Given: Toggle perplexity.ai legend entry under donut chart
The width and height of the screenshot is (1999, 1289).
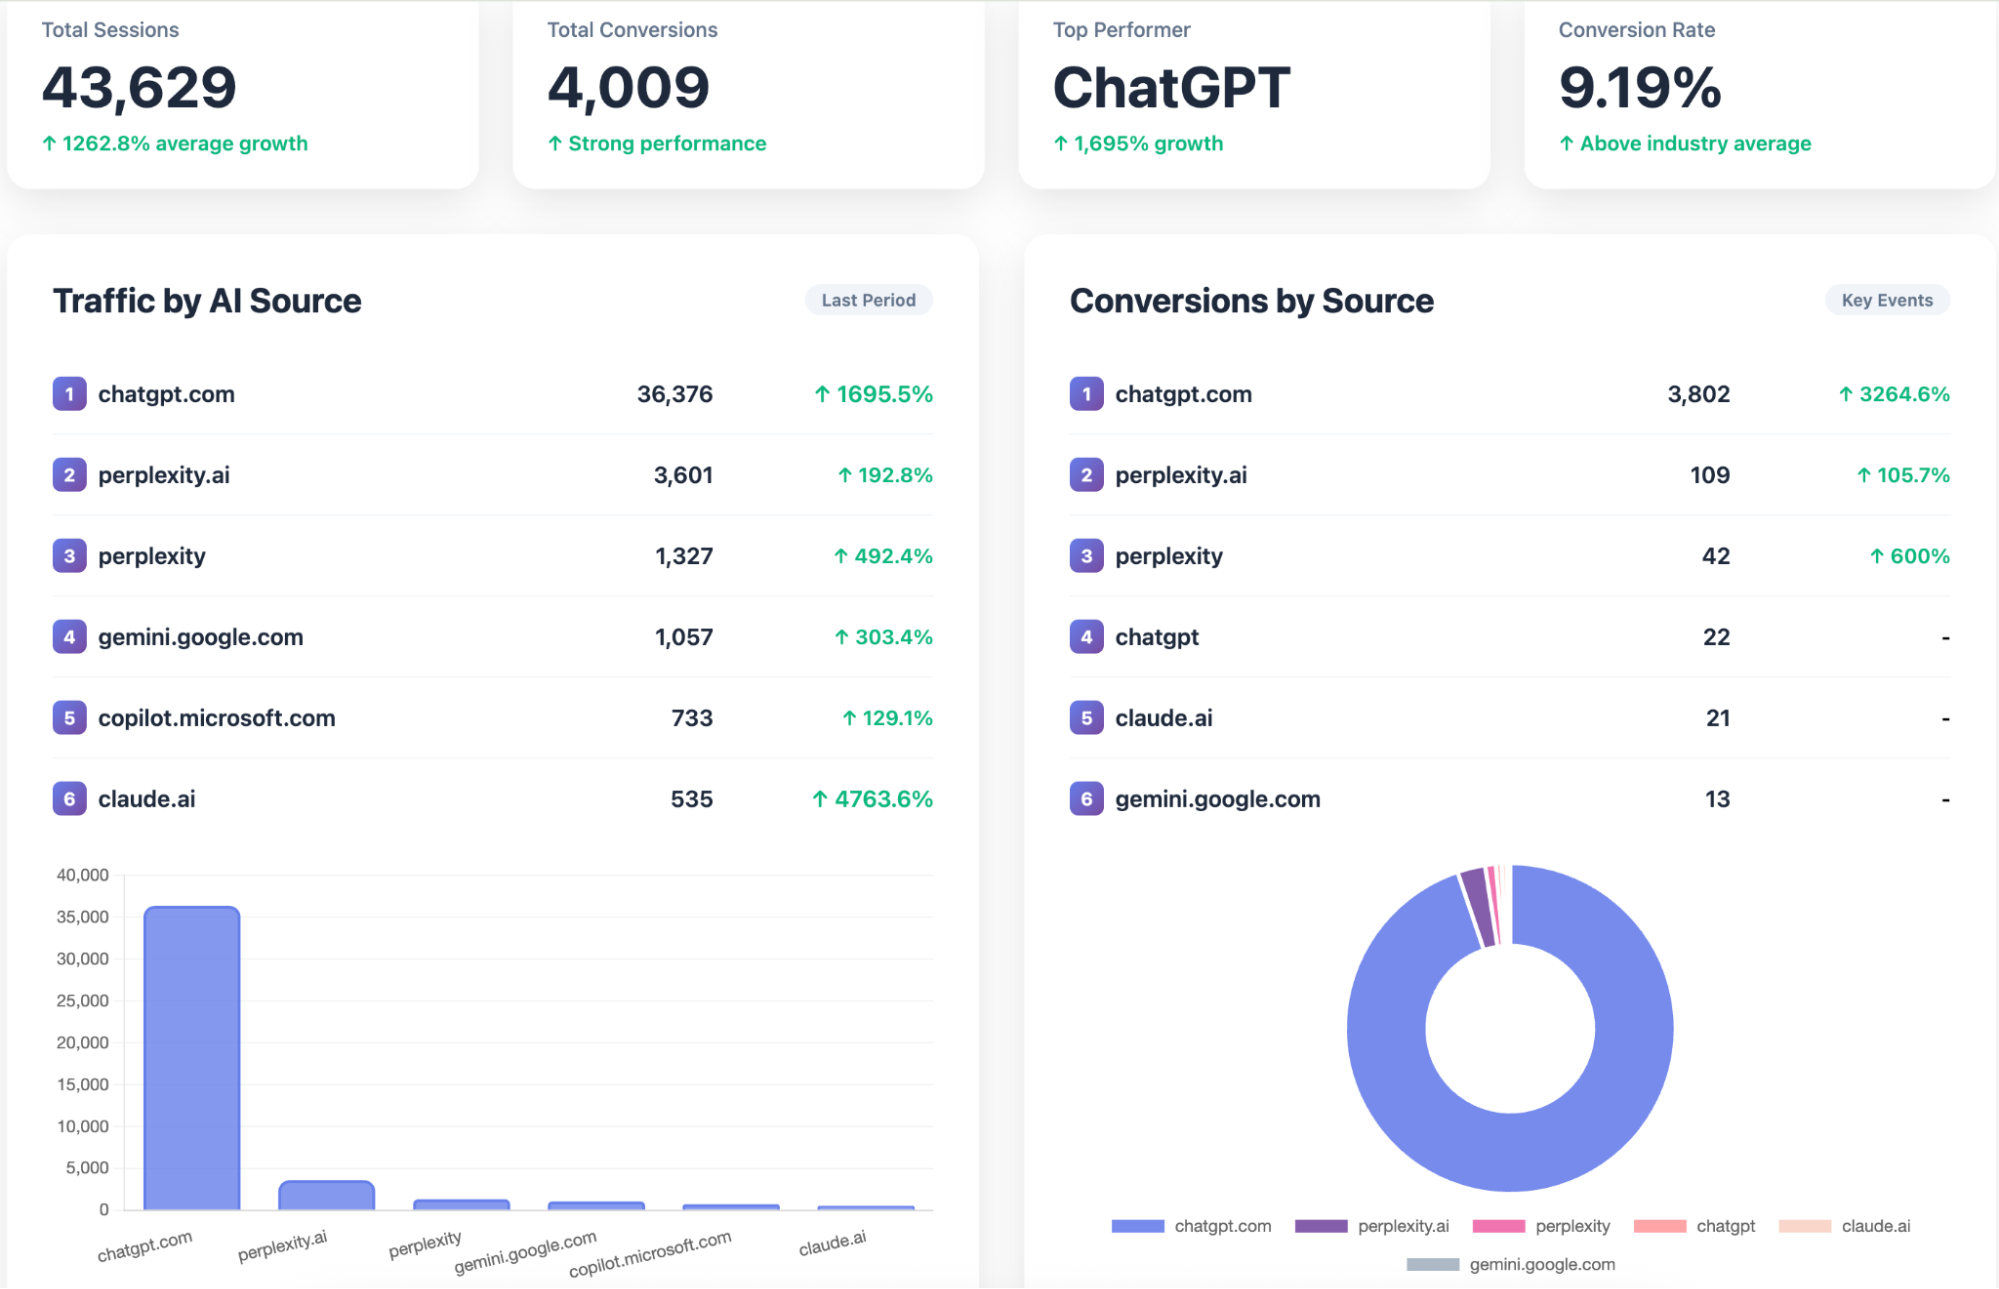Looking at the screenshot, I should [x=1372, y=1226].
